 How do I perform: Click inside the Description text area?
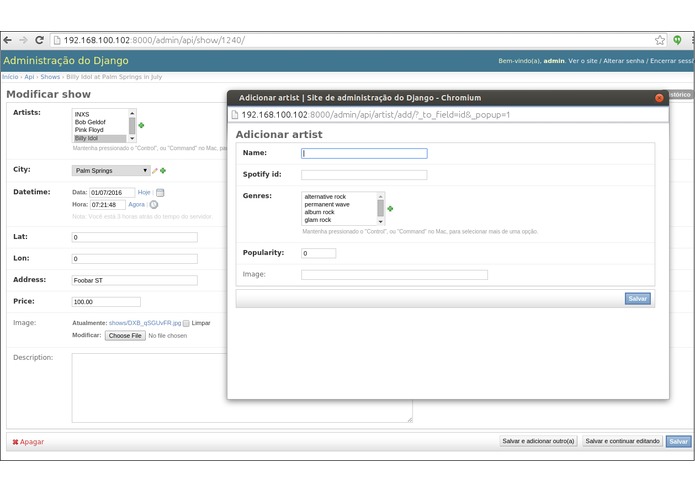242,388
